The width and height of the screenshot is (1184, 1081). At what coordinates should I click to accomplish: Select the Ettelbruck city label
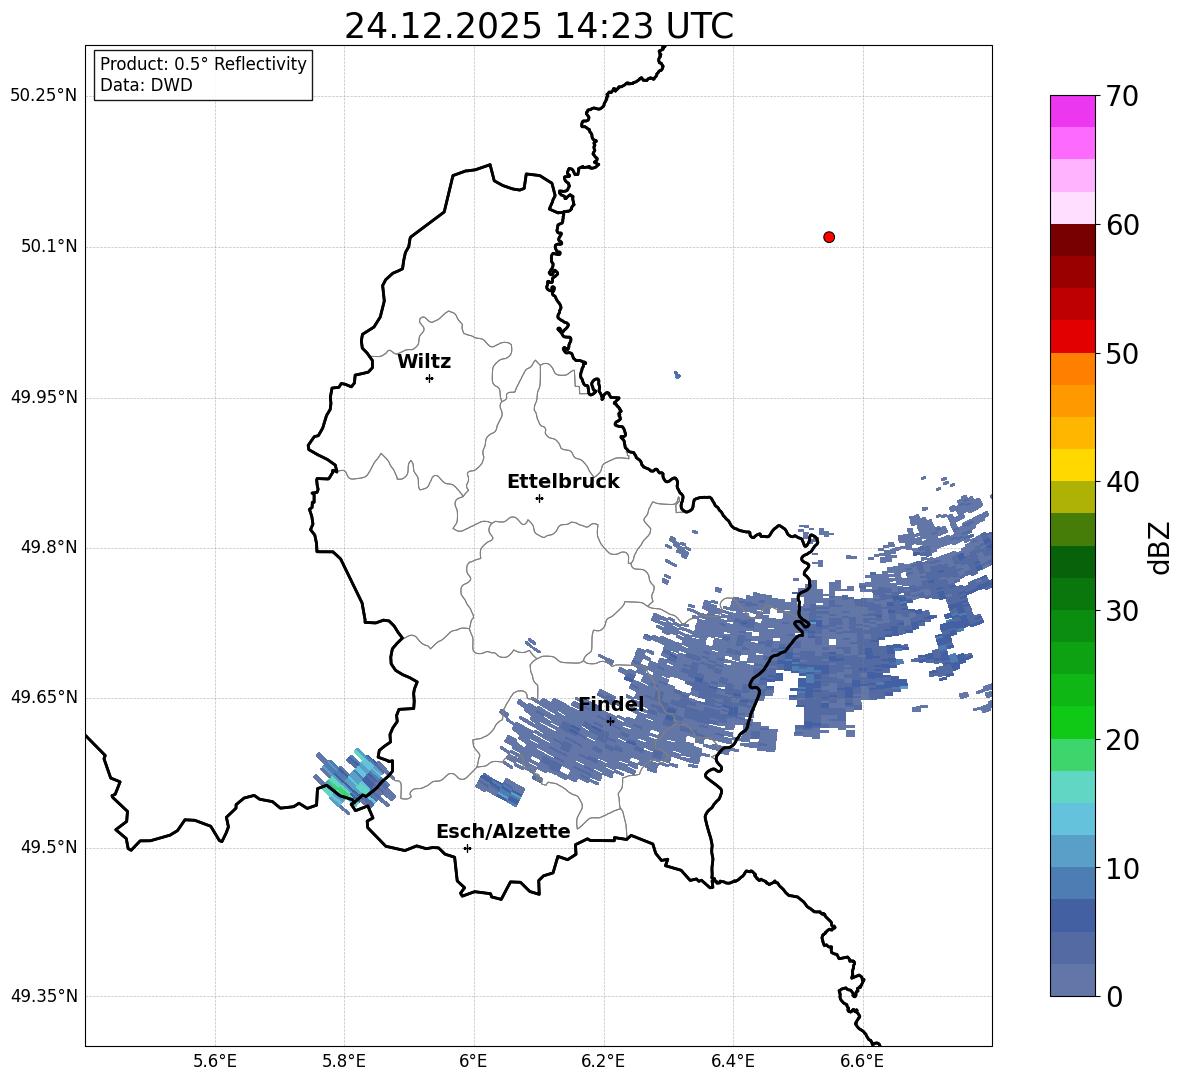563,482
